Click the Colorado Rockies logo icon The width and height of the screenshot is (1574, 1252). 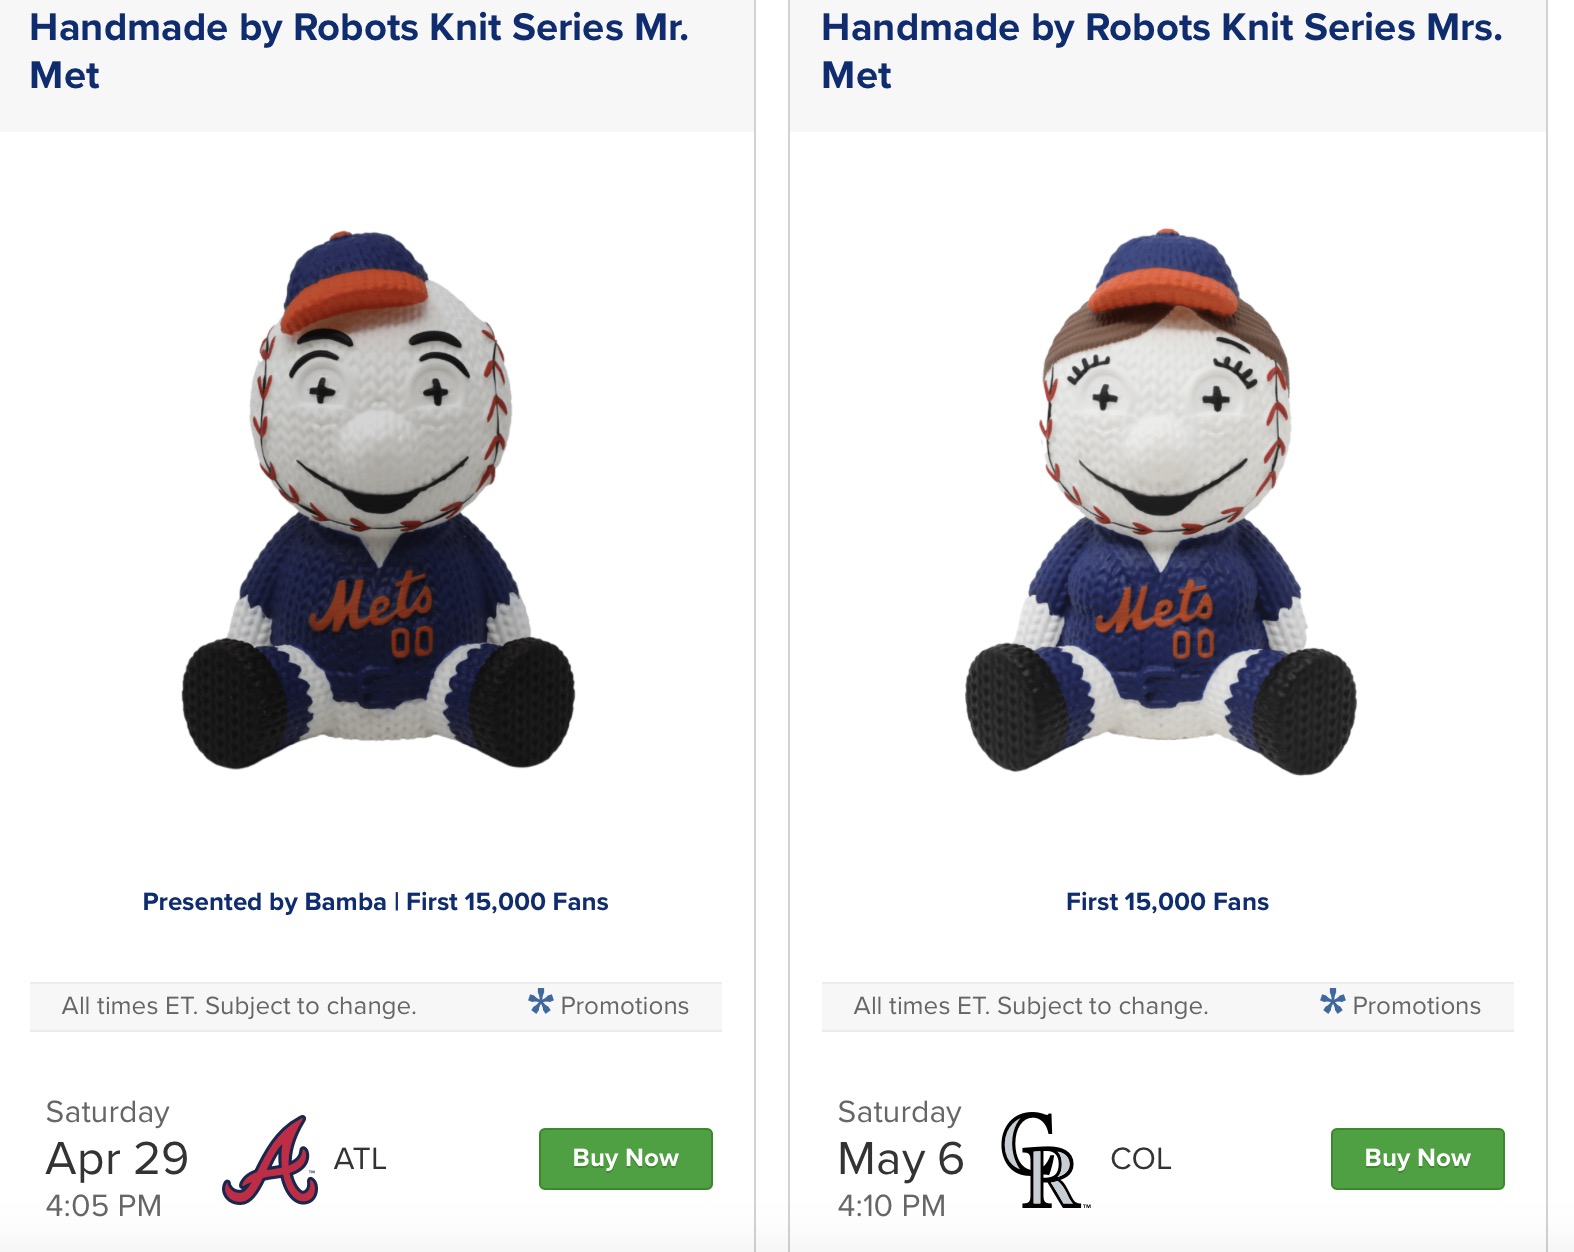point(1043,1160)
